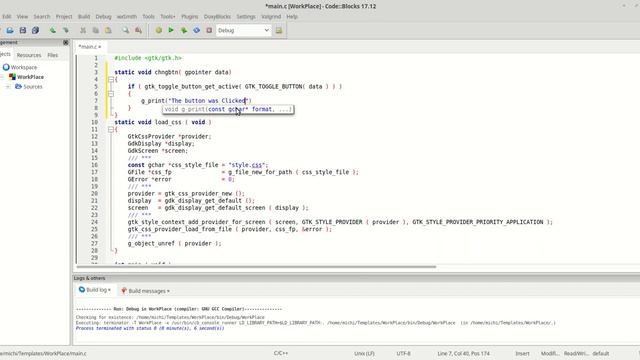640x360 pixels.
Task: Open Replace using the toolbar icon
Action: tap(138, 30)
